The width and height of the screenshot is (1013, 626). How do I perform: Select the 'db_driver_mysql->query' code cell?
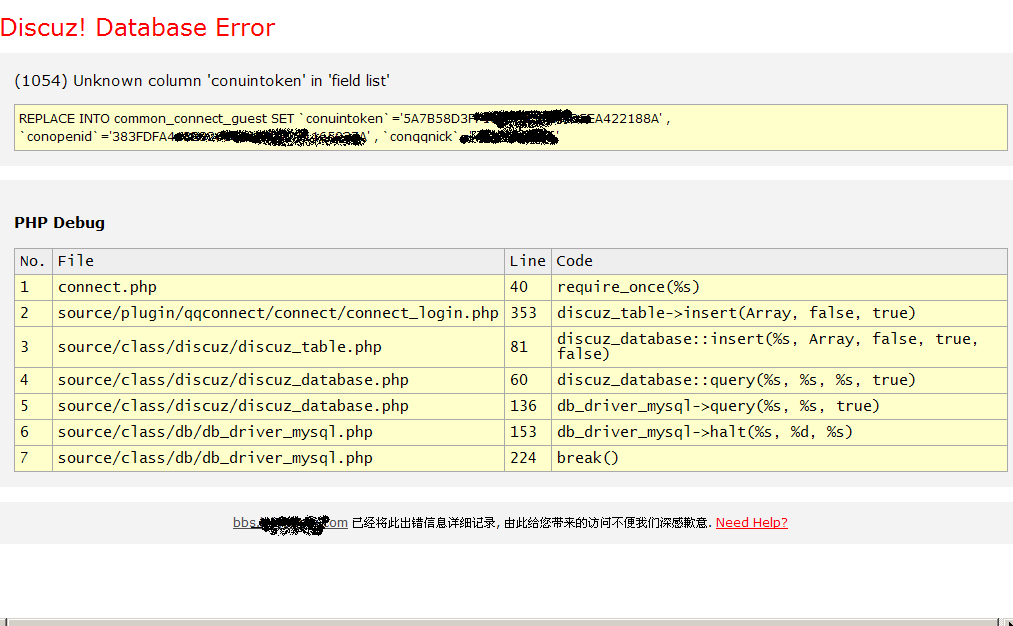click(779, 406)
